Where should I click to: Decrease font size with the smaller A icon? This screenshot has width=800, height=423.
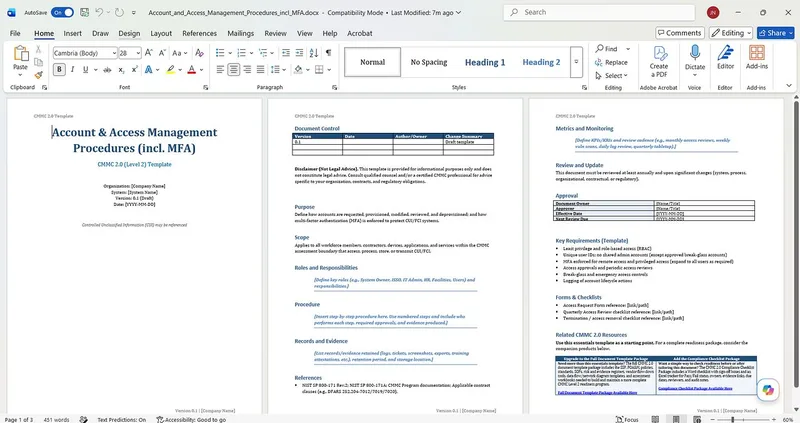click(x=162, y=53)
